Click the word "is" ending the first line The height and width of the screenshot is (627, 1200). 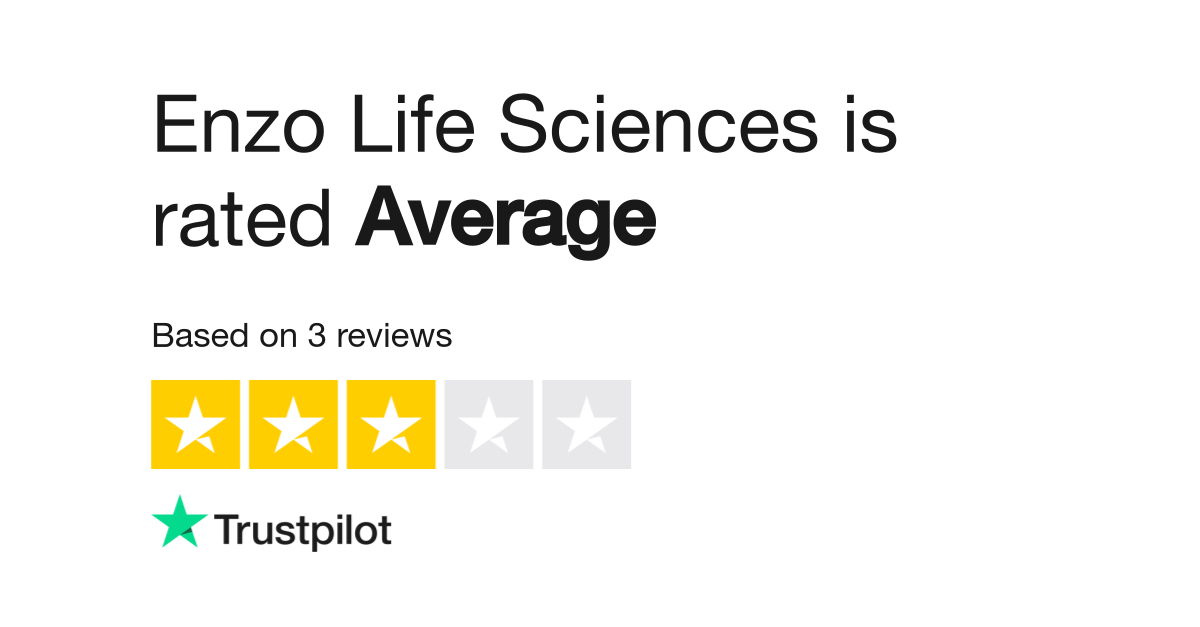(868, 127)
